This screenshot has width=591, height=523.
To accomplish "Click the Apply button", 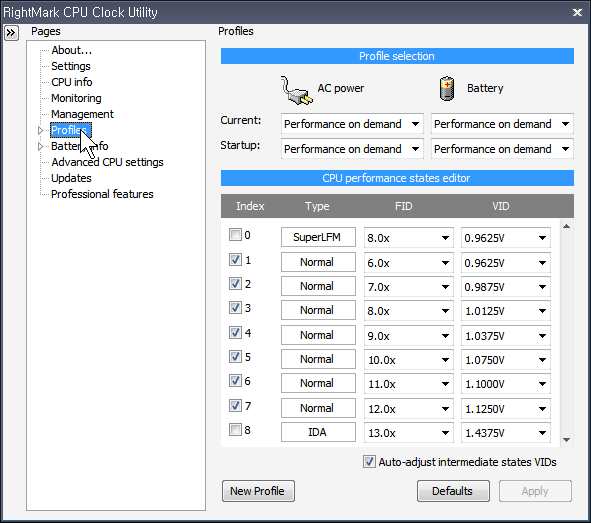I will (535, 491).
